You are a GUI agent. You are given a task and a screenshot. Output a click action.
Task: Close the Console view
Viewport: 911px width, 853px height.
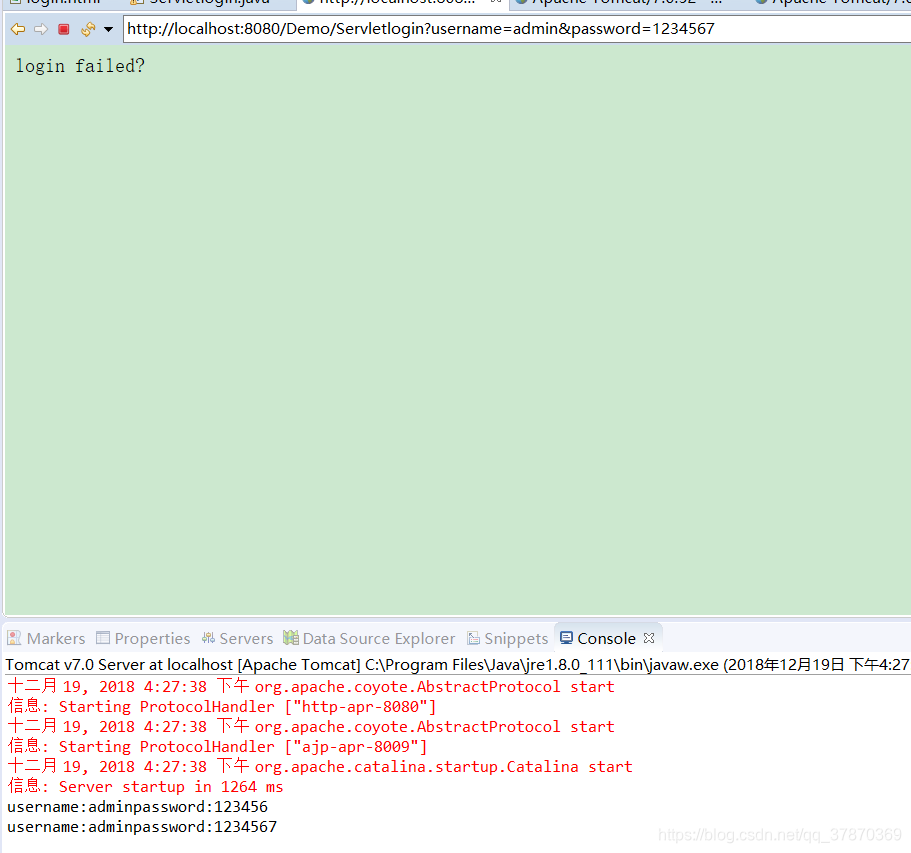tap(649, 638)
